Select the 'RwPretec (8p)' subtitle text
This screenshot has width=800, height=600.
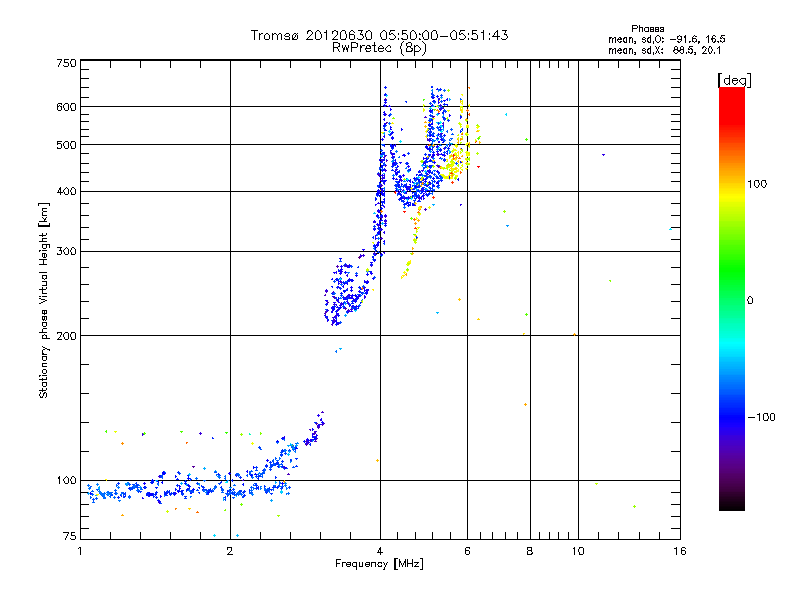click(379, 48)
